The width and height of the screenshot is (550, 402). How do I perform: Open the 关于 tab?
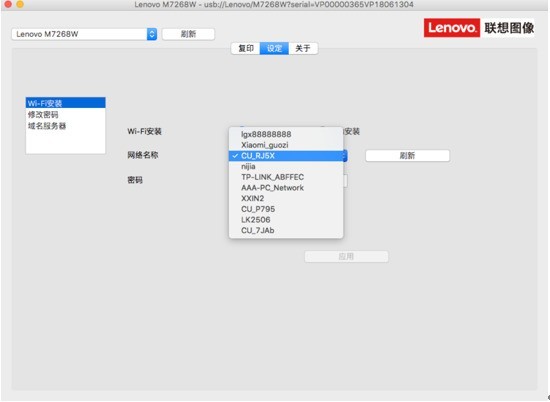303,48
